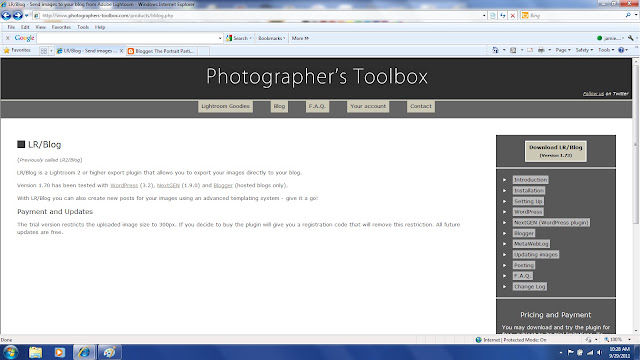Click the Feeds icon in the command bar
The height and width of the screenshot is (360, 640).
click(513, 50)
